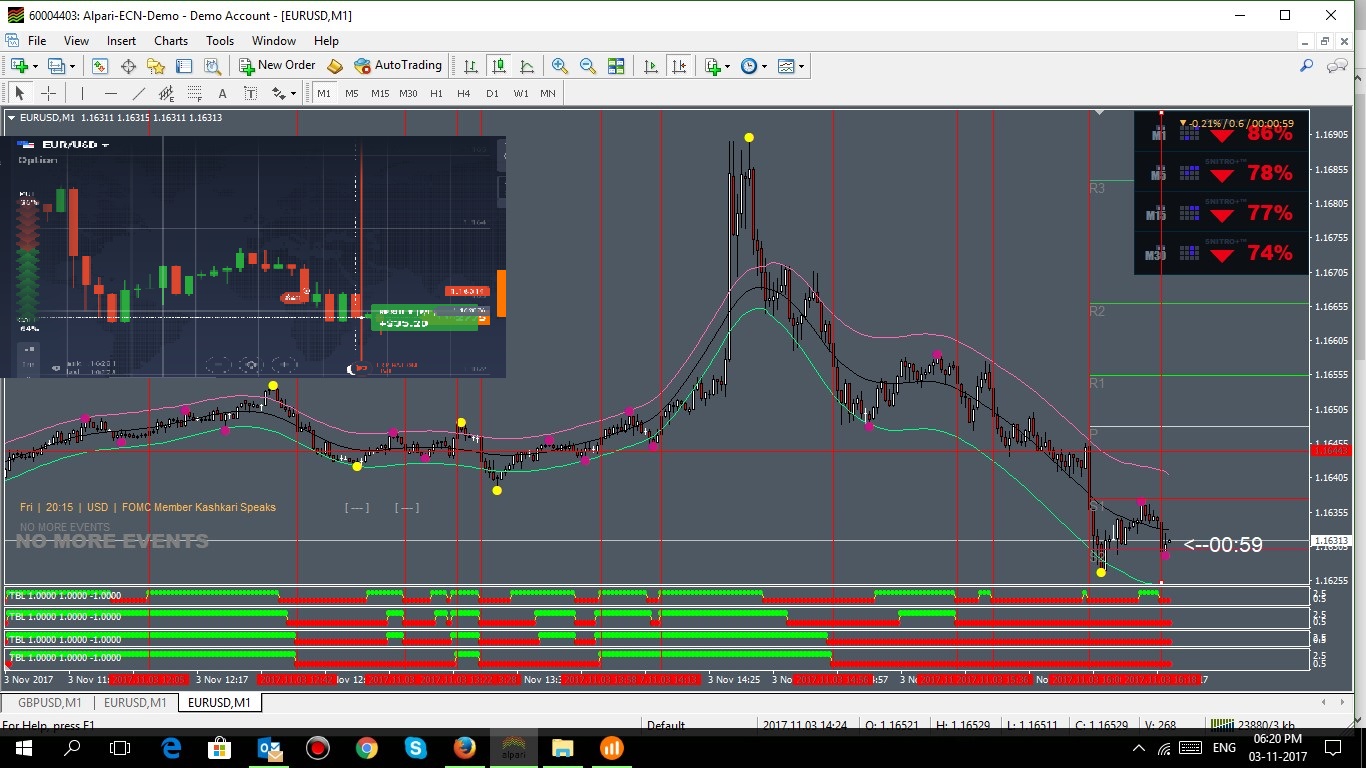The image size is (1366, 768).
Task: Select the Text (A) drawing tool
Action: click(x=222, y=94)
